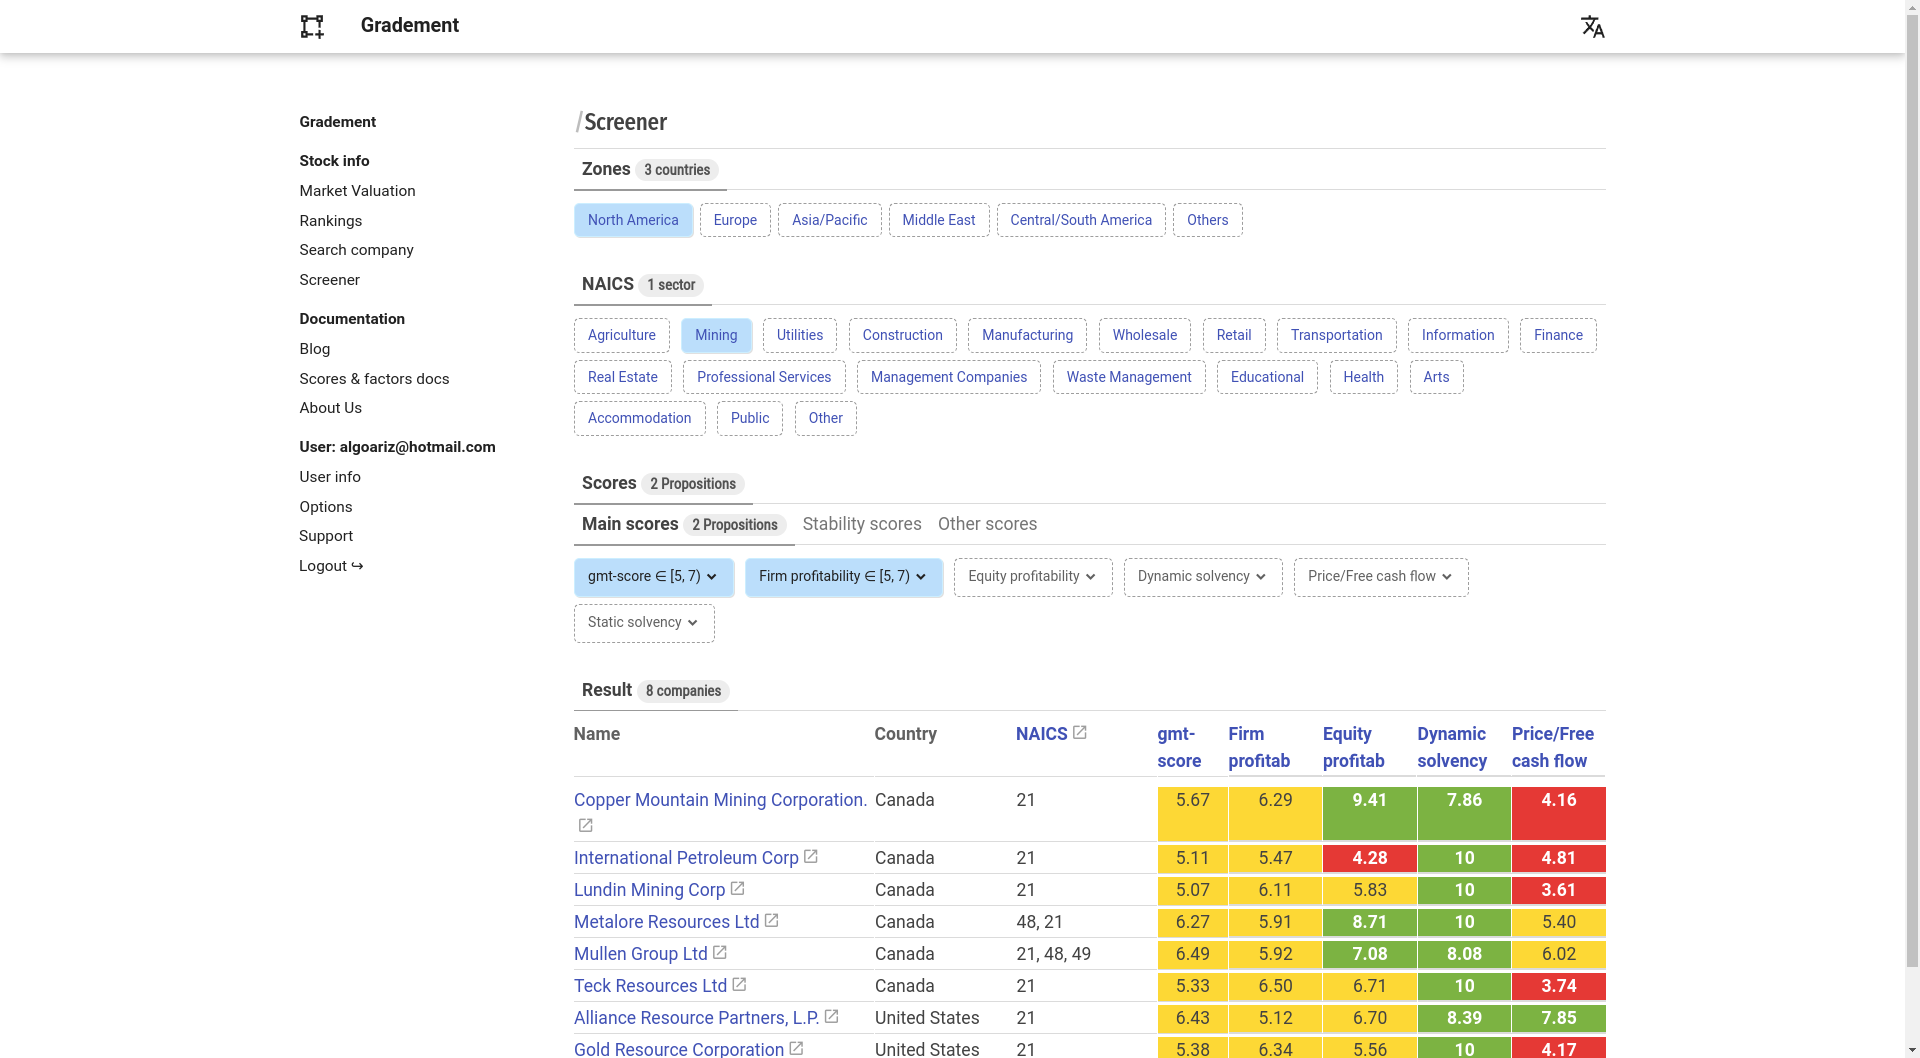Click red 4.28 equity score cell
The width and height of the screenshot is (1920, 1058).
point(1369,858)
